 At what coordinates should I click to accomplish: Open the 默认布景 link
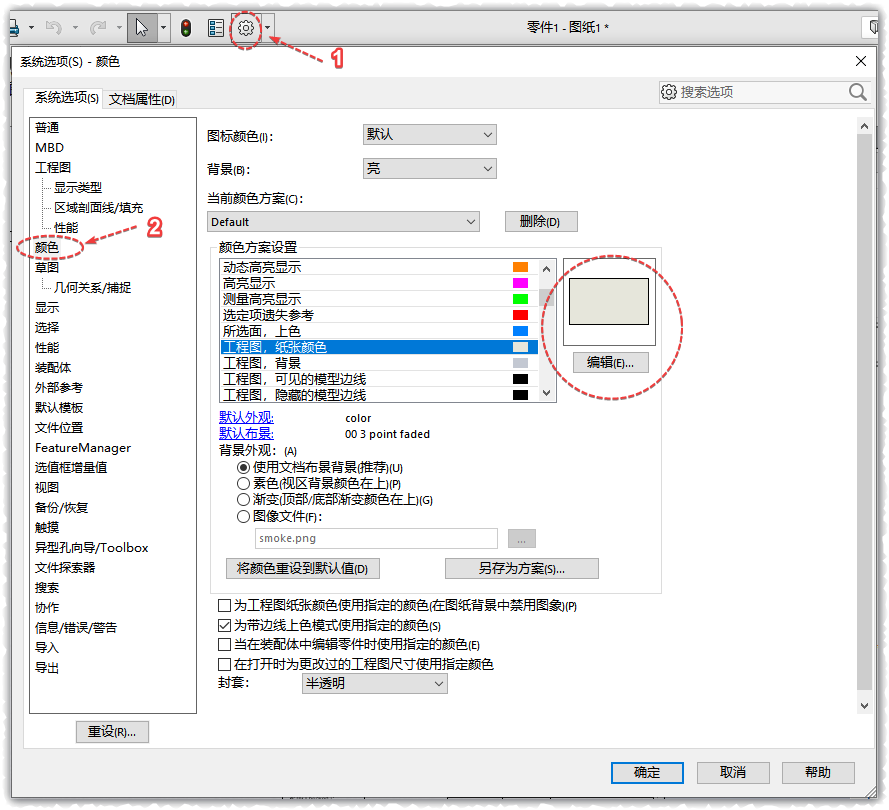pos(247,434)
